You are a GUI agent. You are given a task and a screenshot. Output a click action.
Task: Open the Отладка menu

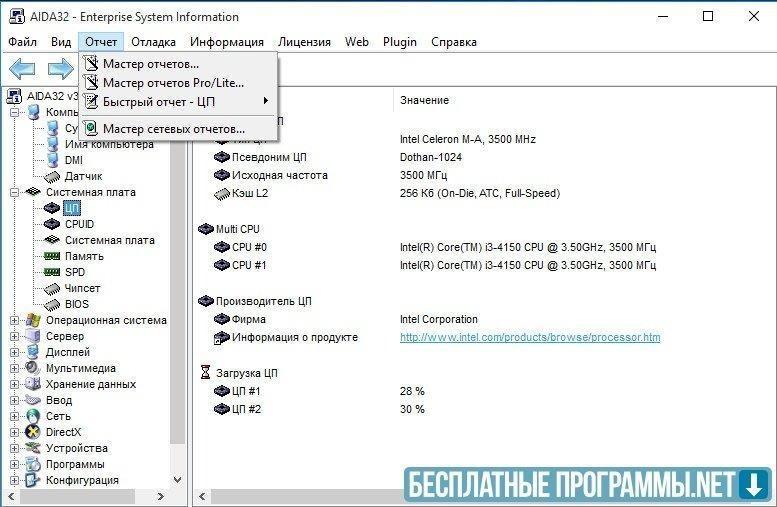(x=153, y=42)
